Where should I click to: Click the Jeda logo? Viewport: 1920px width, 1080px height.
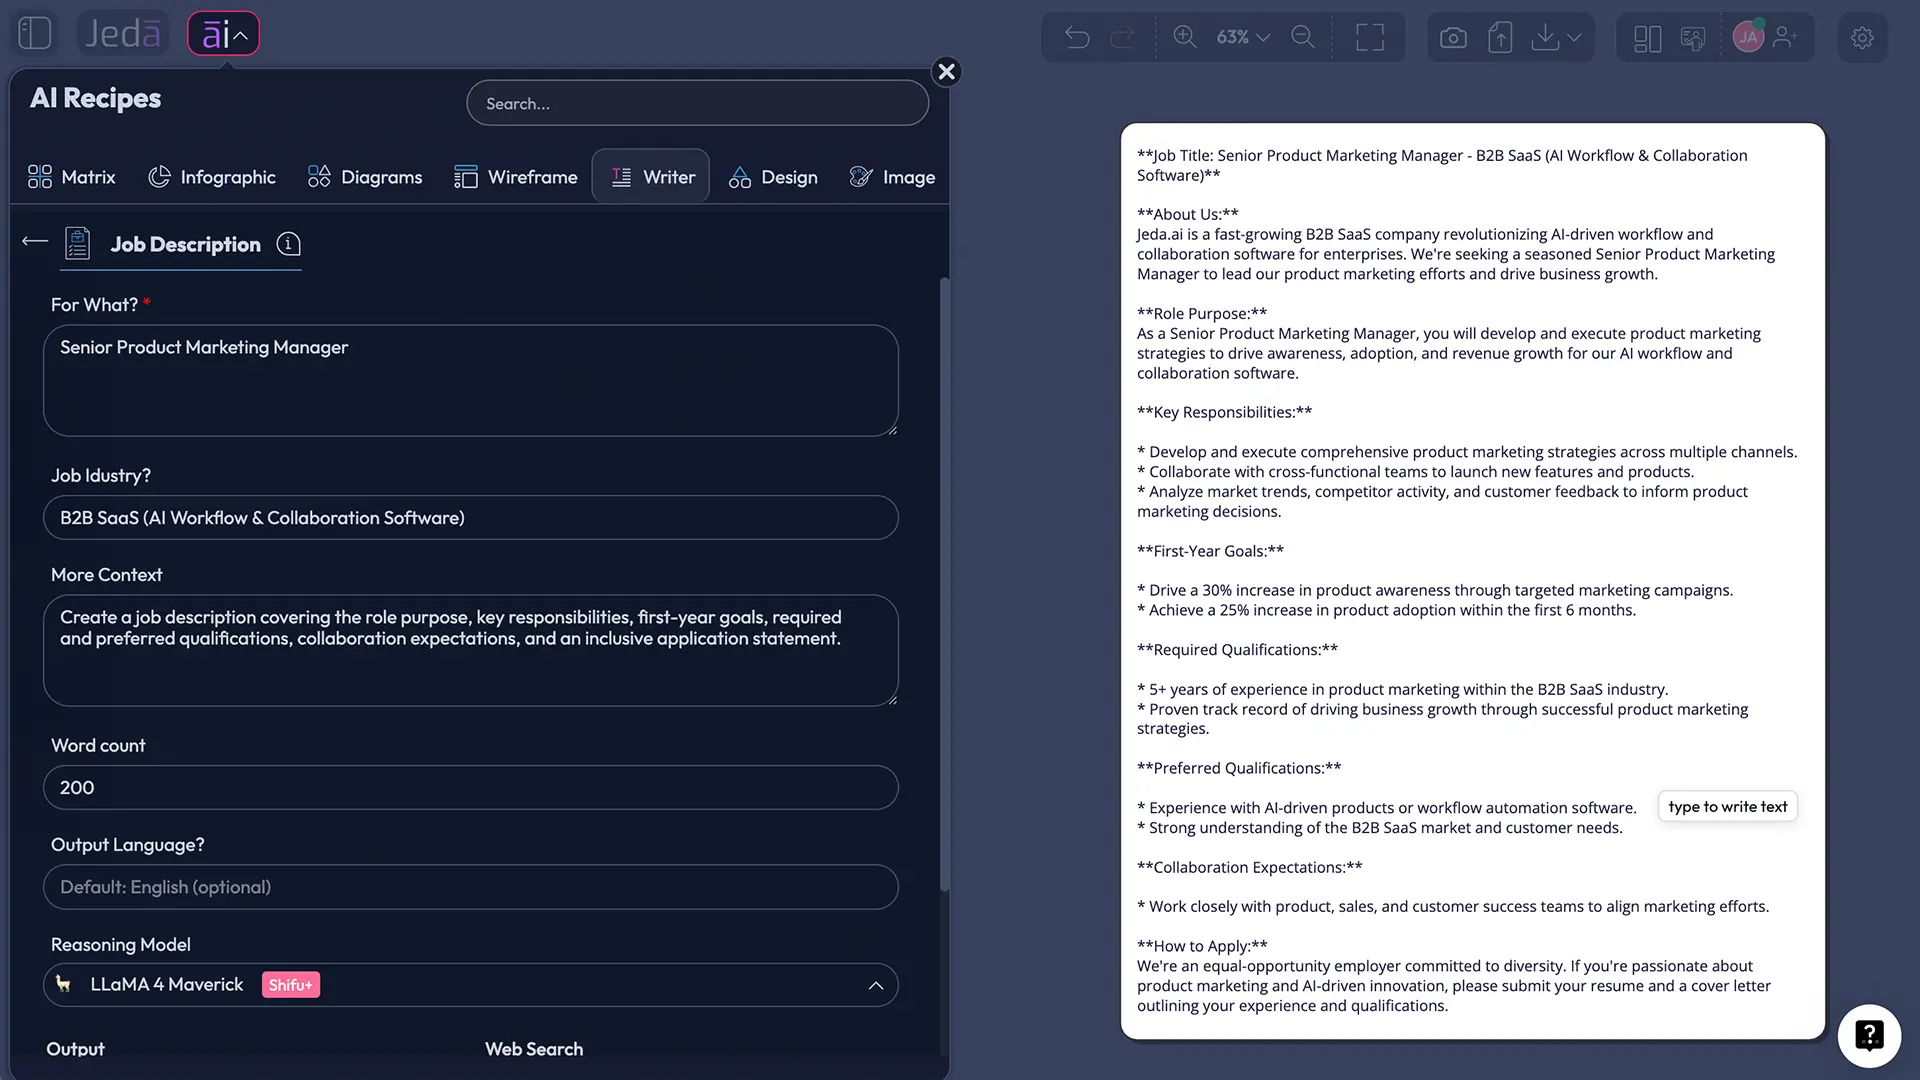pos(123,33)
